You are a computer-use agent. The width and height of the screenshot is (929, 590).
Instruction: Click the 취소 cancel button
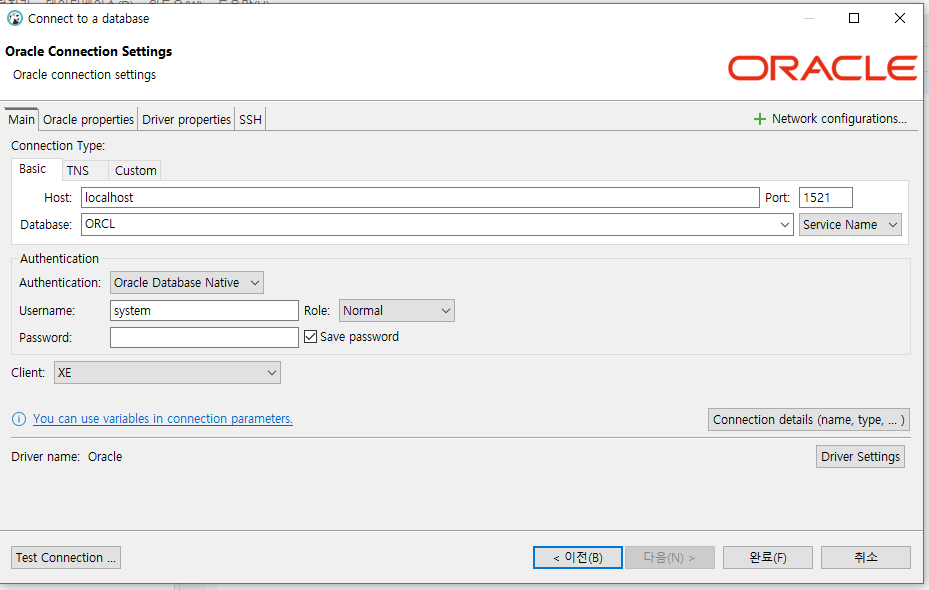pos(866,557)
